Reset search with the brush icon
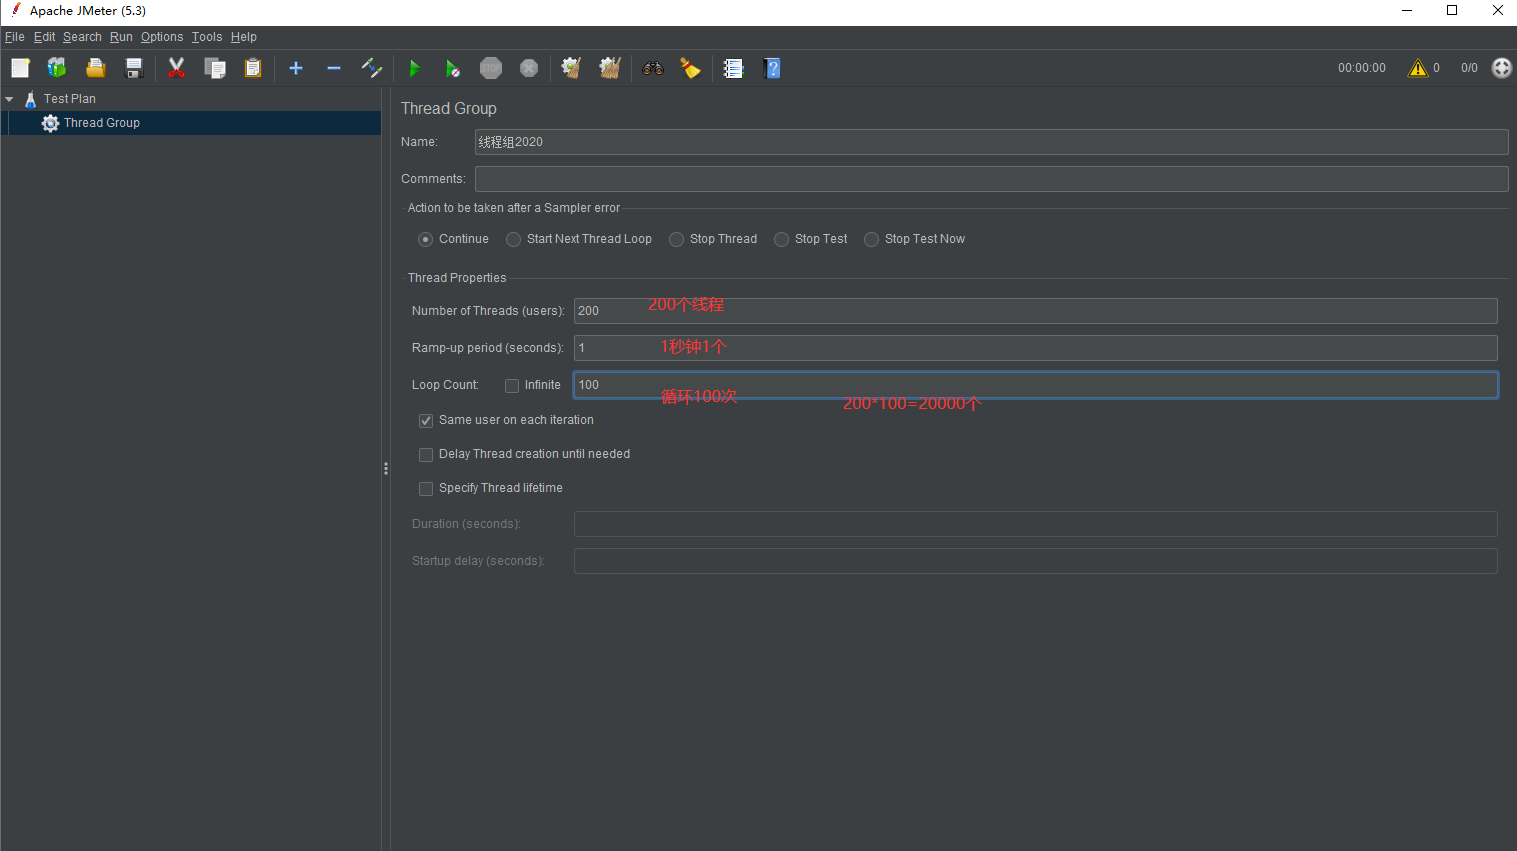 (690, 68)
